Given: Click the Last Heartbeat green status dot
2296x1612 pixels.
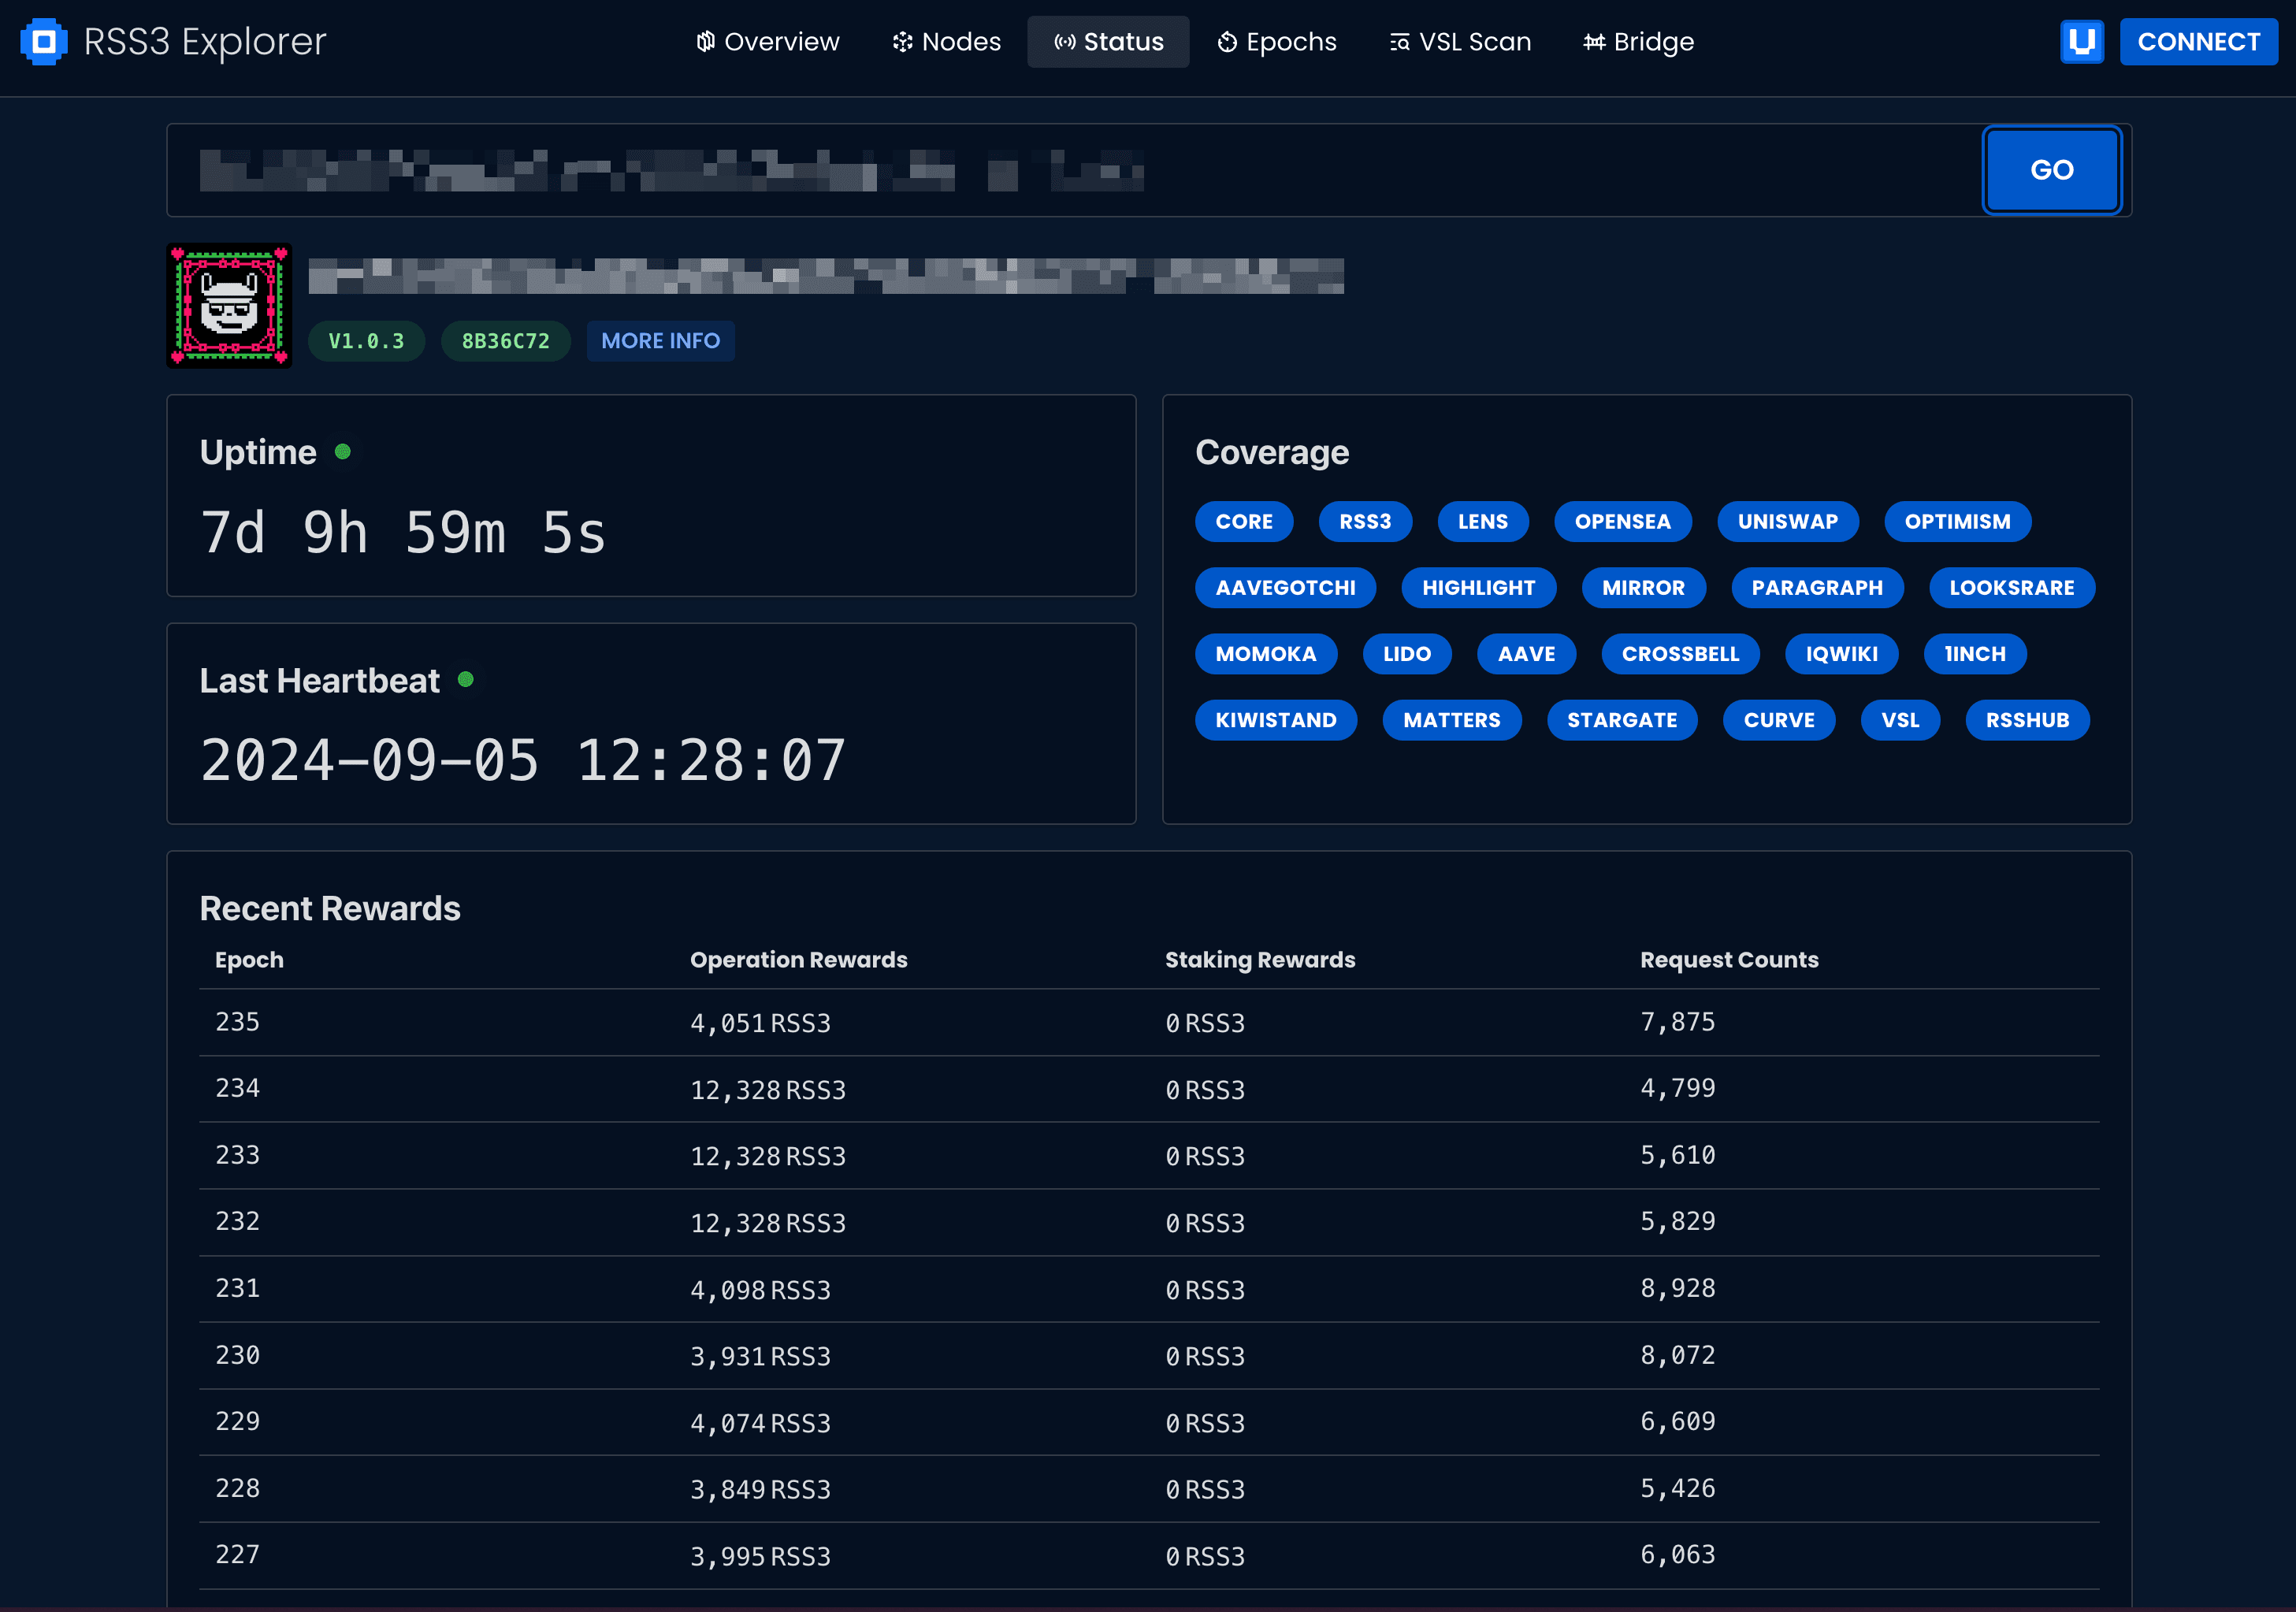Looking at the screenshot, I should pos(466,680).
